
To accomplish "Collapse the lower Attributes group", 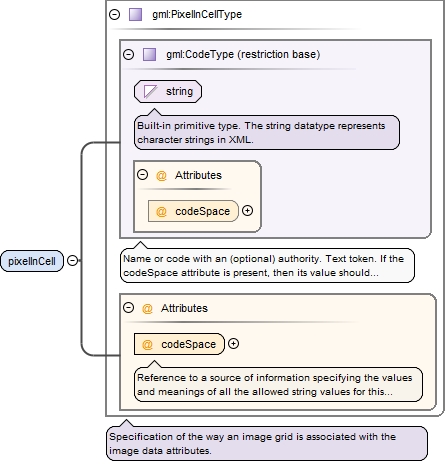I will coord(129,308).
